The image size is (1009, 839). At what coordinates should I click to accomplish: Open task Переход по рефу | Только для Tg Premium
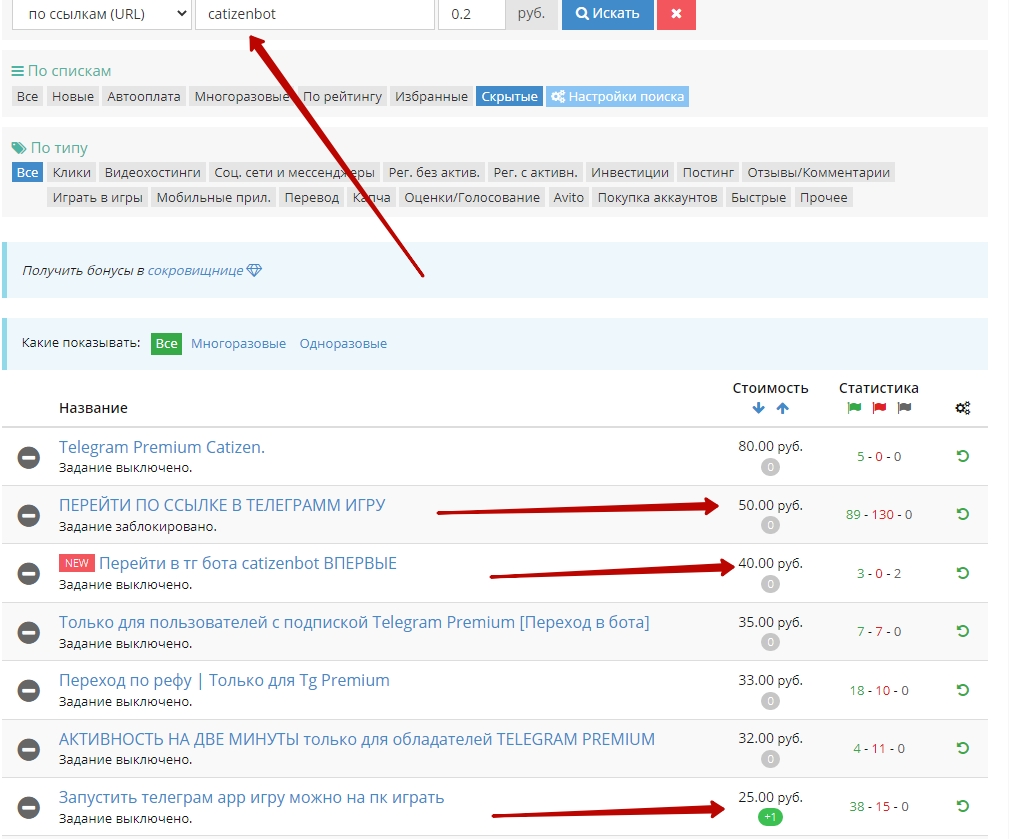pos(224,681)
